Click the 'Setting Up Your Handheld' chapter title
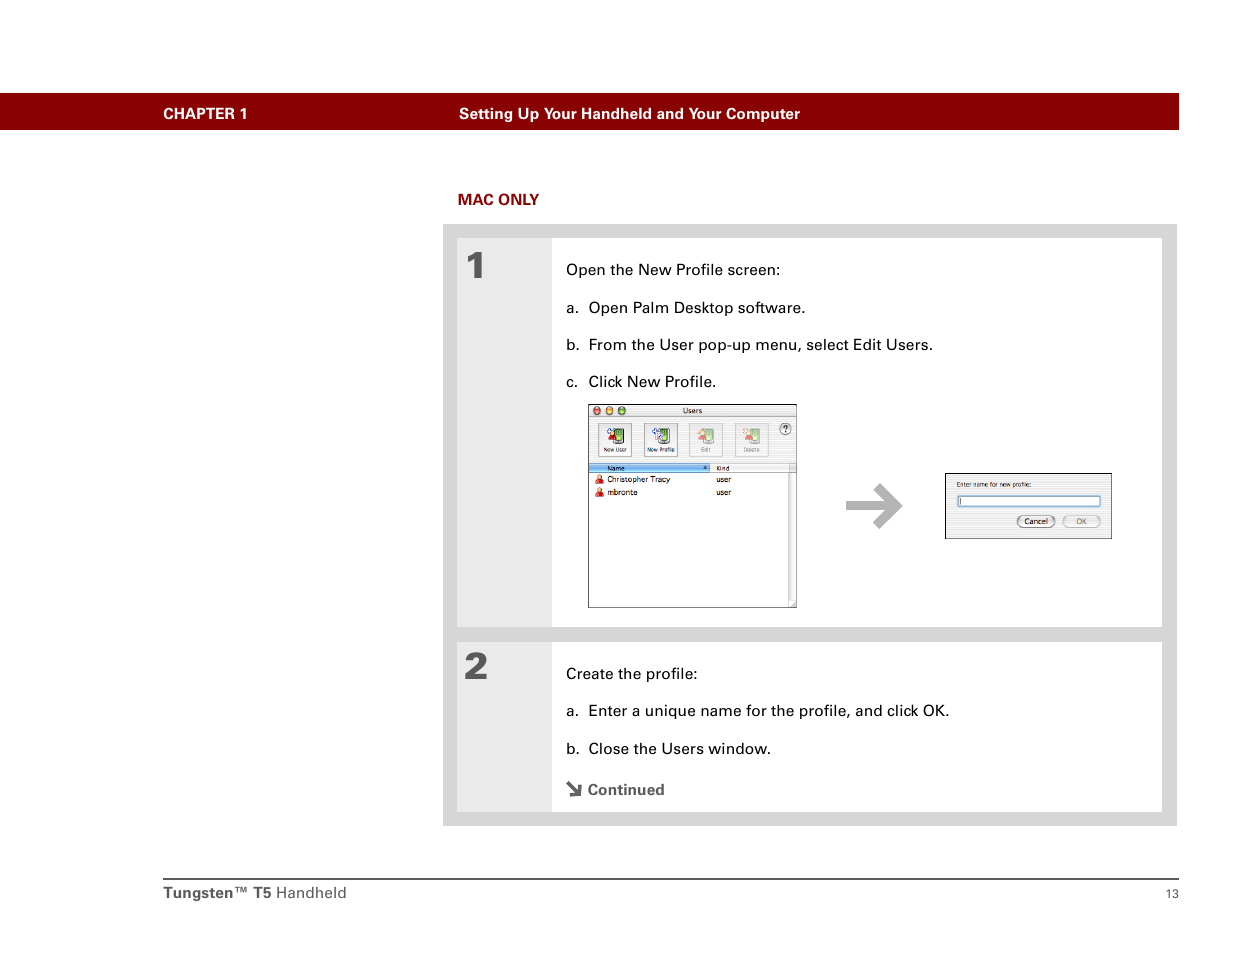This screenshot has width=1235, height=954. tap(629, 114)
